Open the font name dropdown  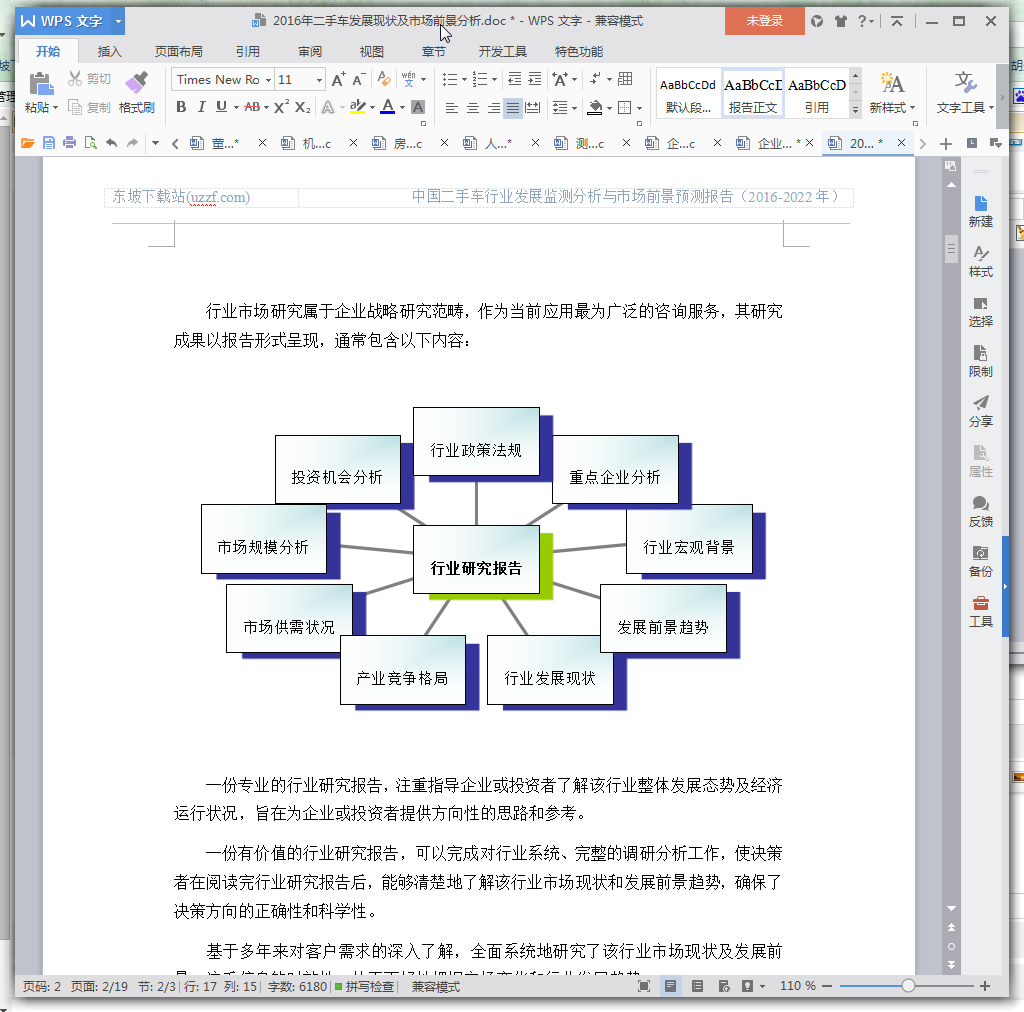(268, 80)
